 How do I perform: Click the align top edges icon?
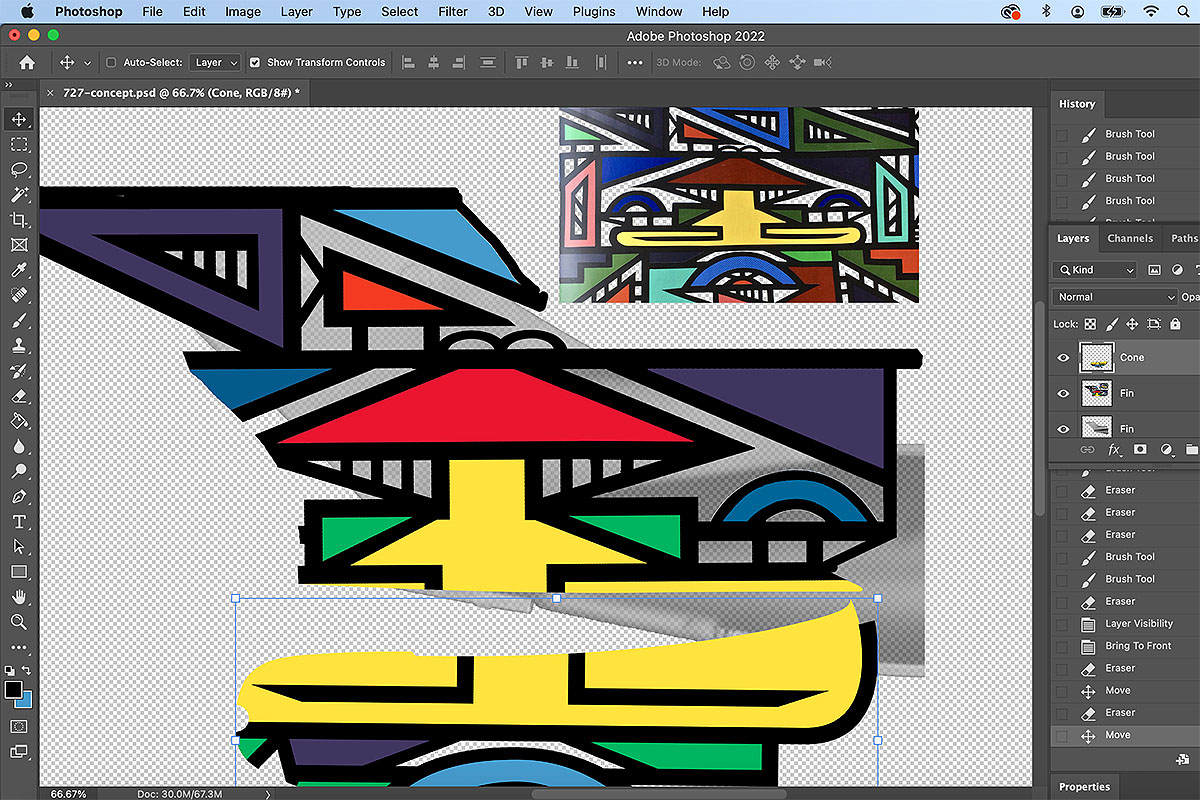[521, 62]
